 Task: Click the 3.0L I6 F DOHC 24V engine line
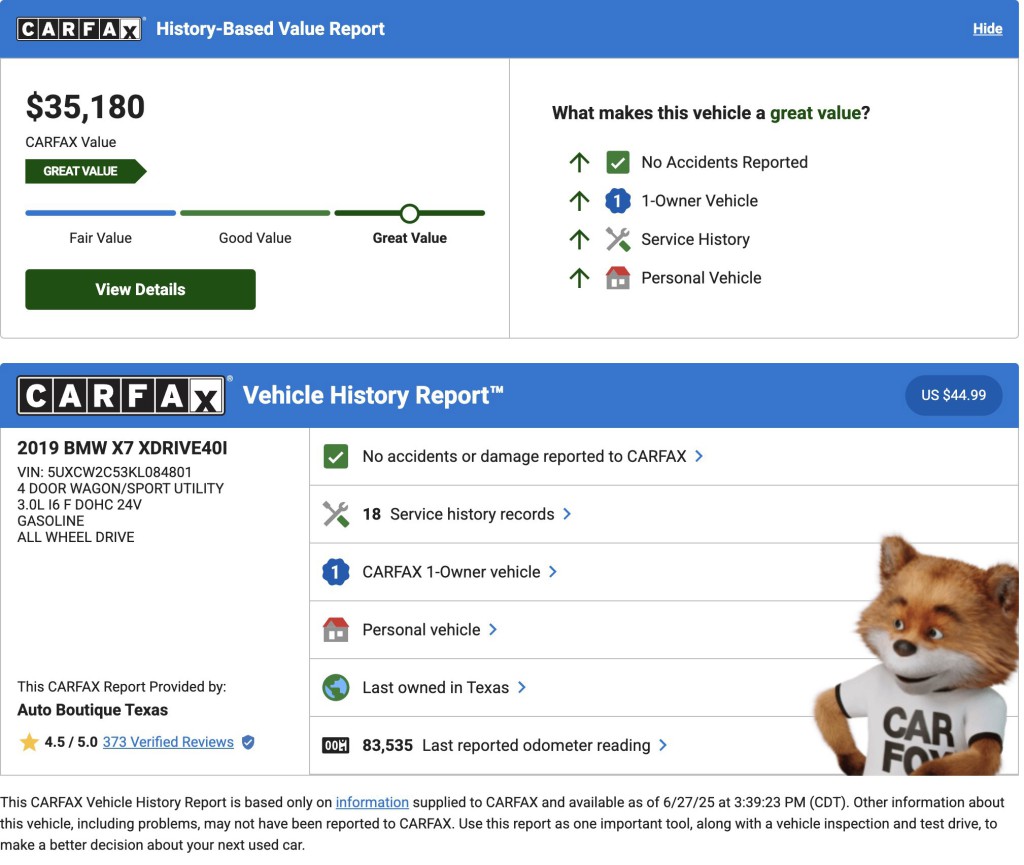tap(79, 505)
